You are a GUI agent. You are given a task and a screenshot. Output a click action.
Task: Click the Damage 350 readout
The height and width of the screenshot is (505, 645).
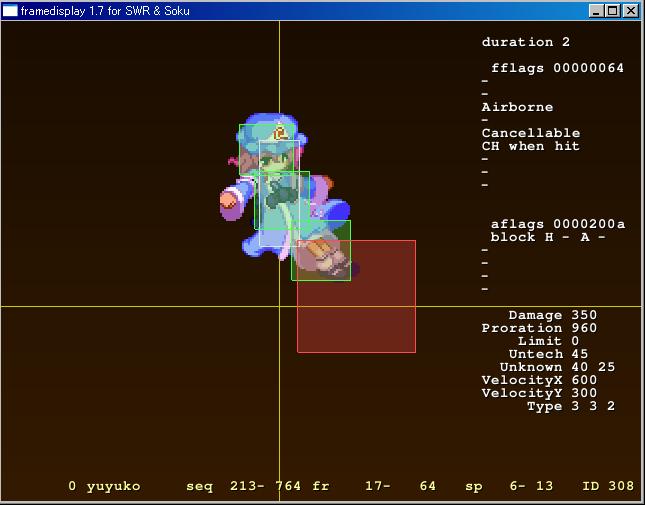coord(552,315)
